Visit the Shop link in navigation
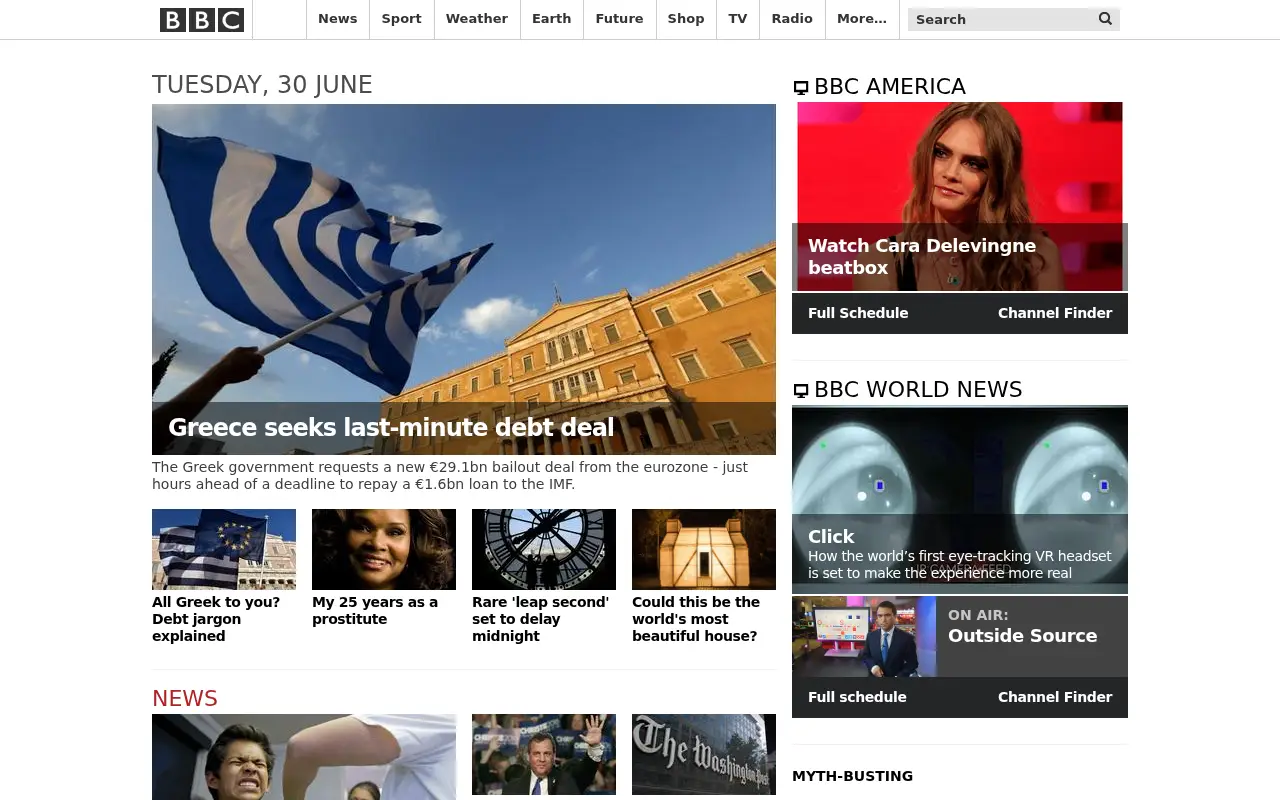The width and height of the screenshot is (1280, 800). 686,19
